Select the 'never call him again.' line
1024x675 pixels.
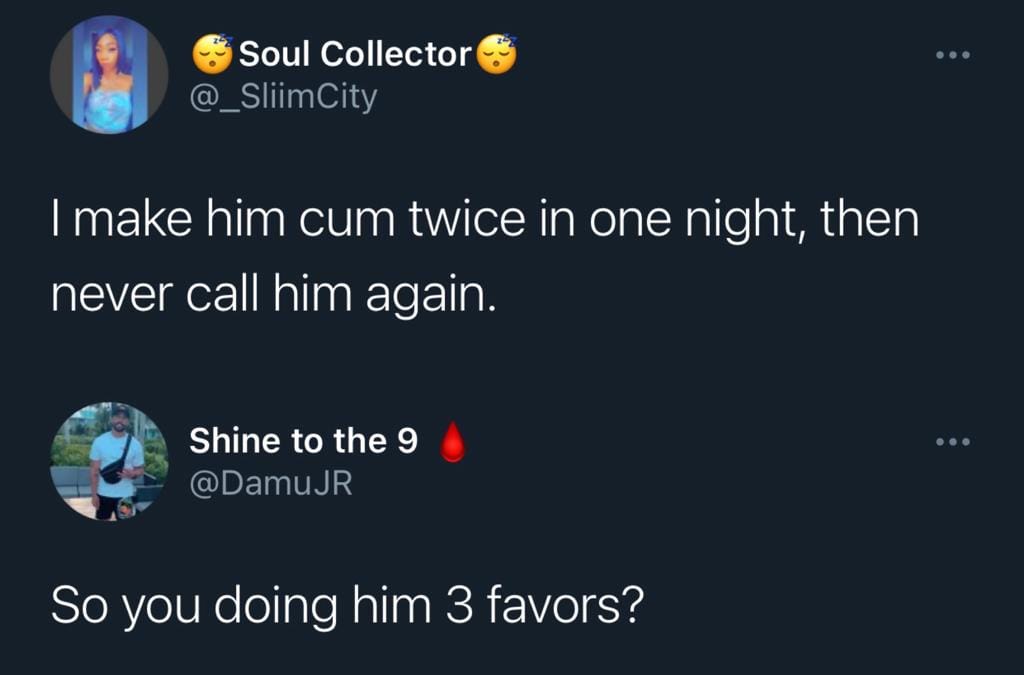click(x=273, y=297)
